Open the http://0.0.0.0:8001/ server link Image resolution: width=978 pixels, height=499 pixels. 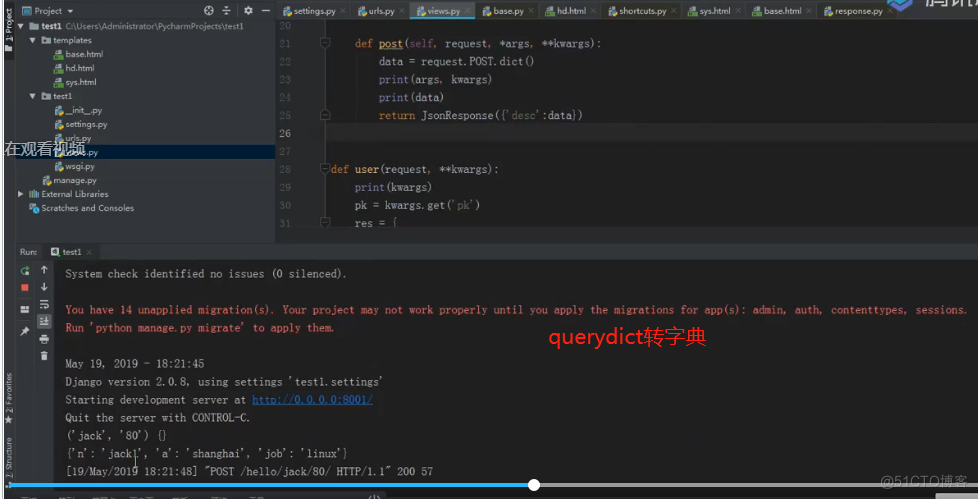click(312, 400)
